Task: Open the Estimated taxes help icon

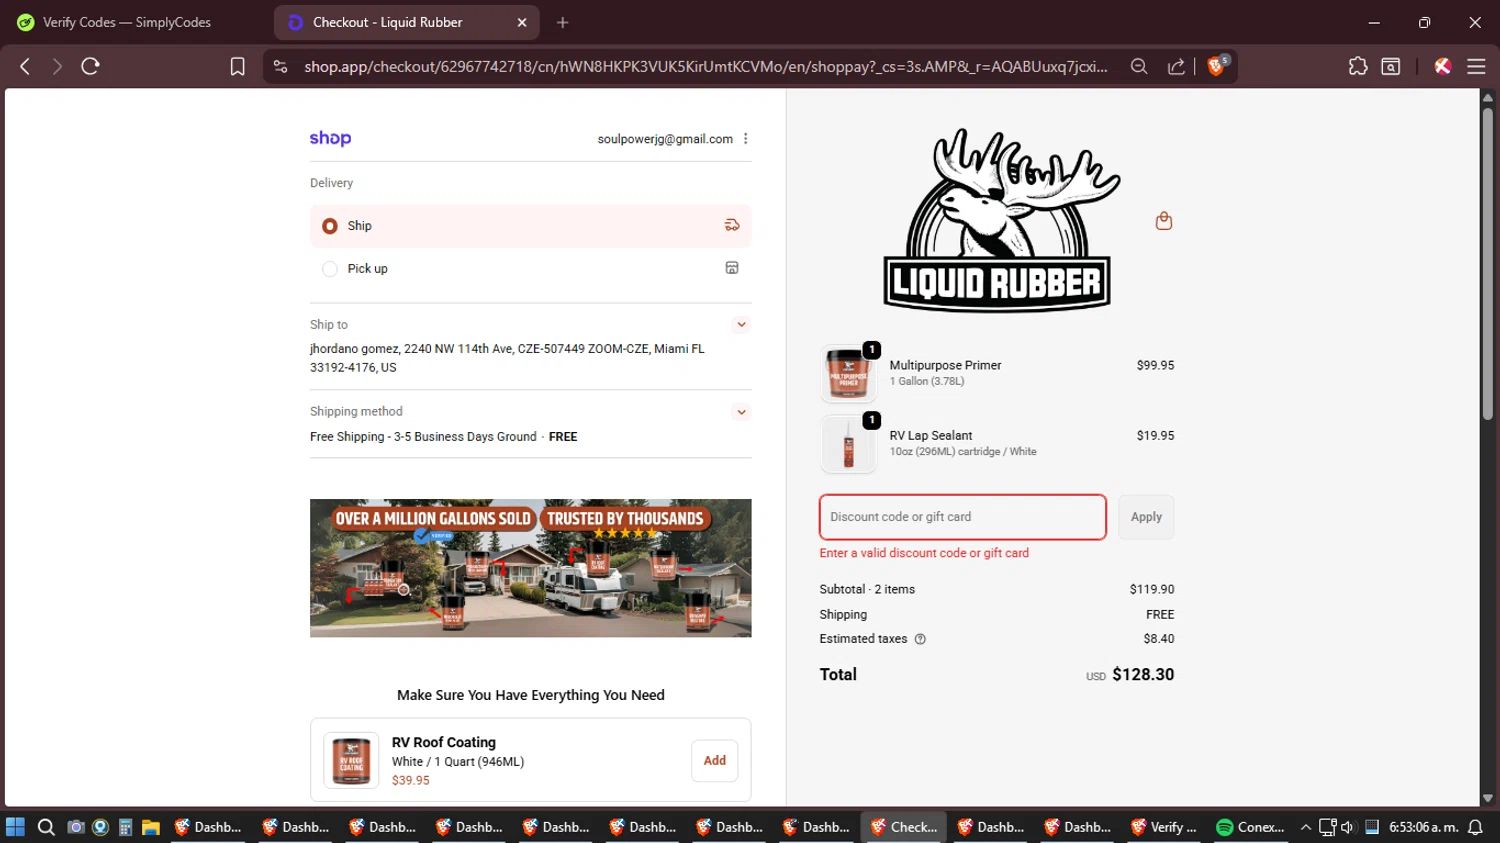Action: [920, 639]
